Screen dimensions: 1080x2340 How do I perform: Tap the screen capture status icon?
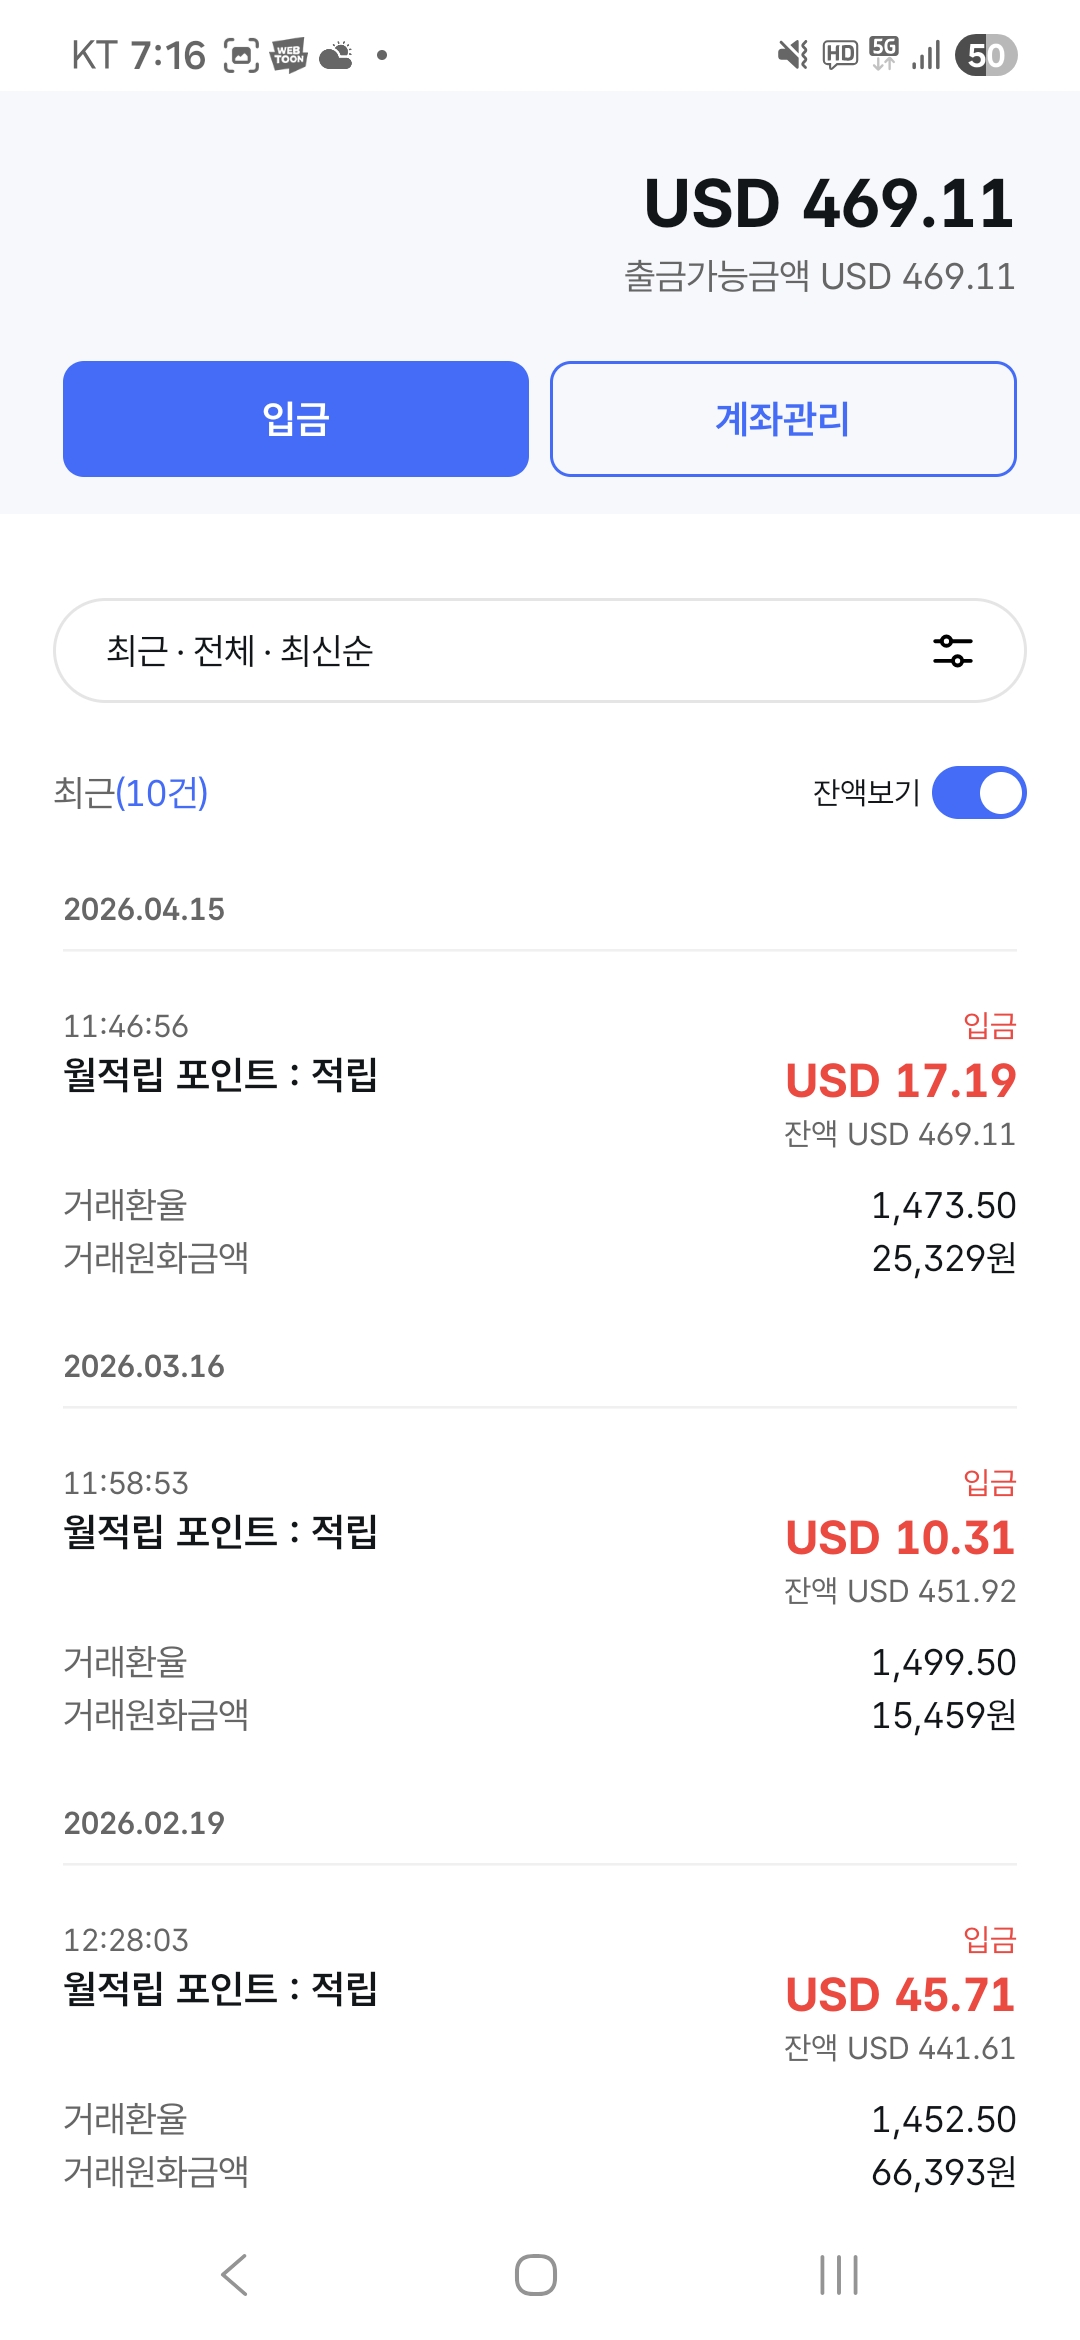241,55
